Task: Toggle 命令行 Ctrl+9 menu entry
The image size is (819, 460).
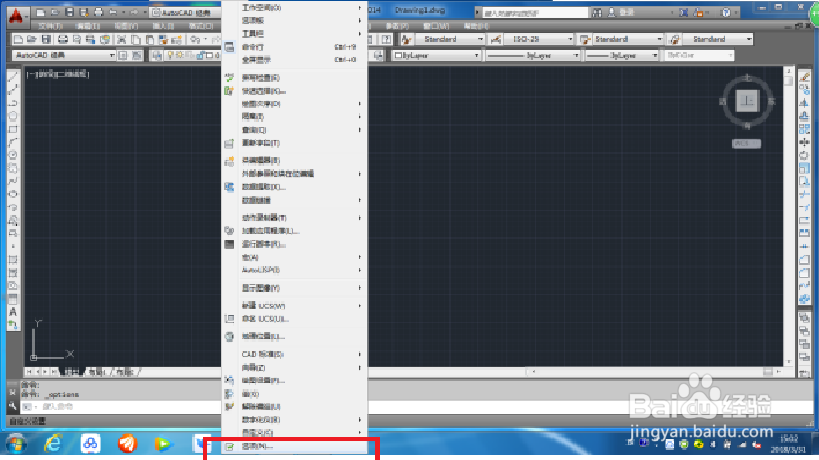Action: tap(295, 48)
